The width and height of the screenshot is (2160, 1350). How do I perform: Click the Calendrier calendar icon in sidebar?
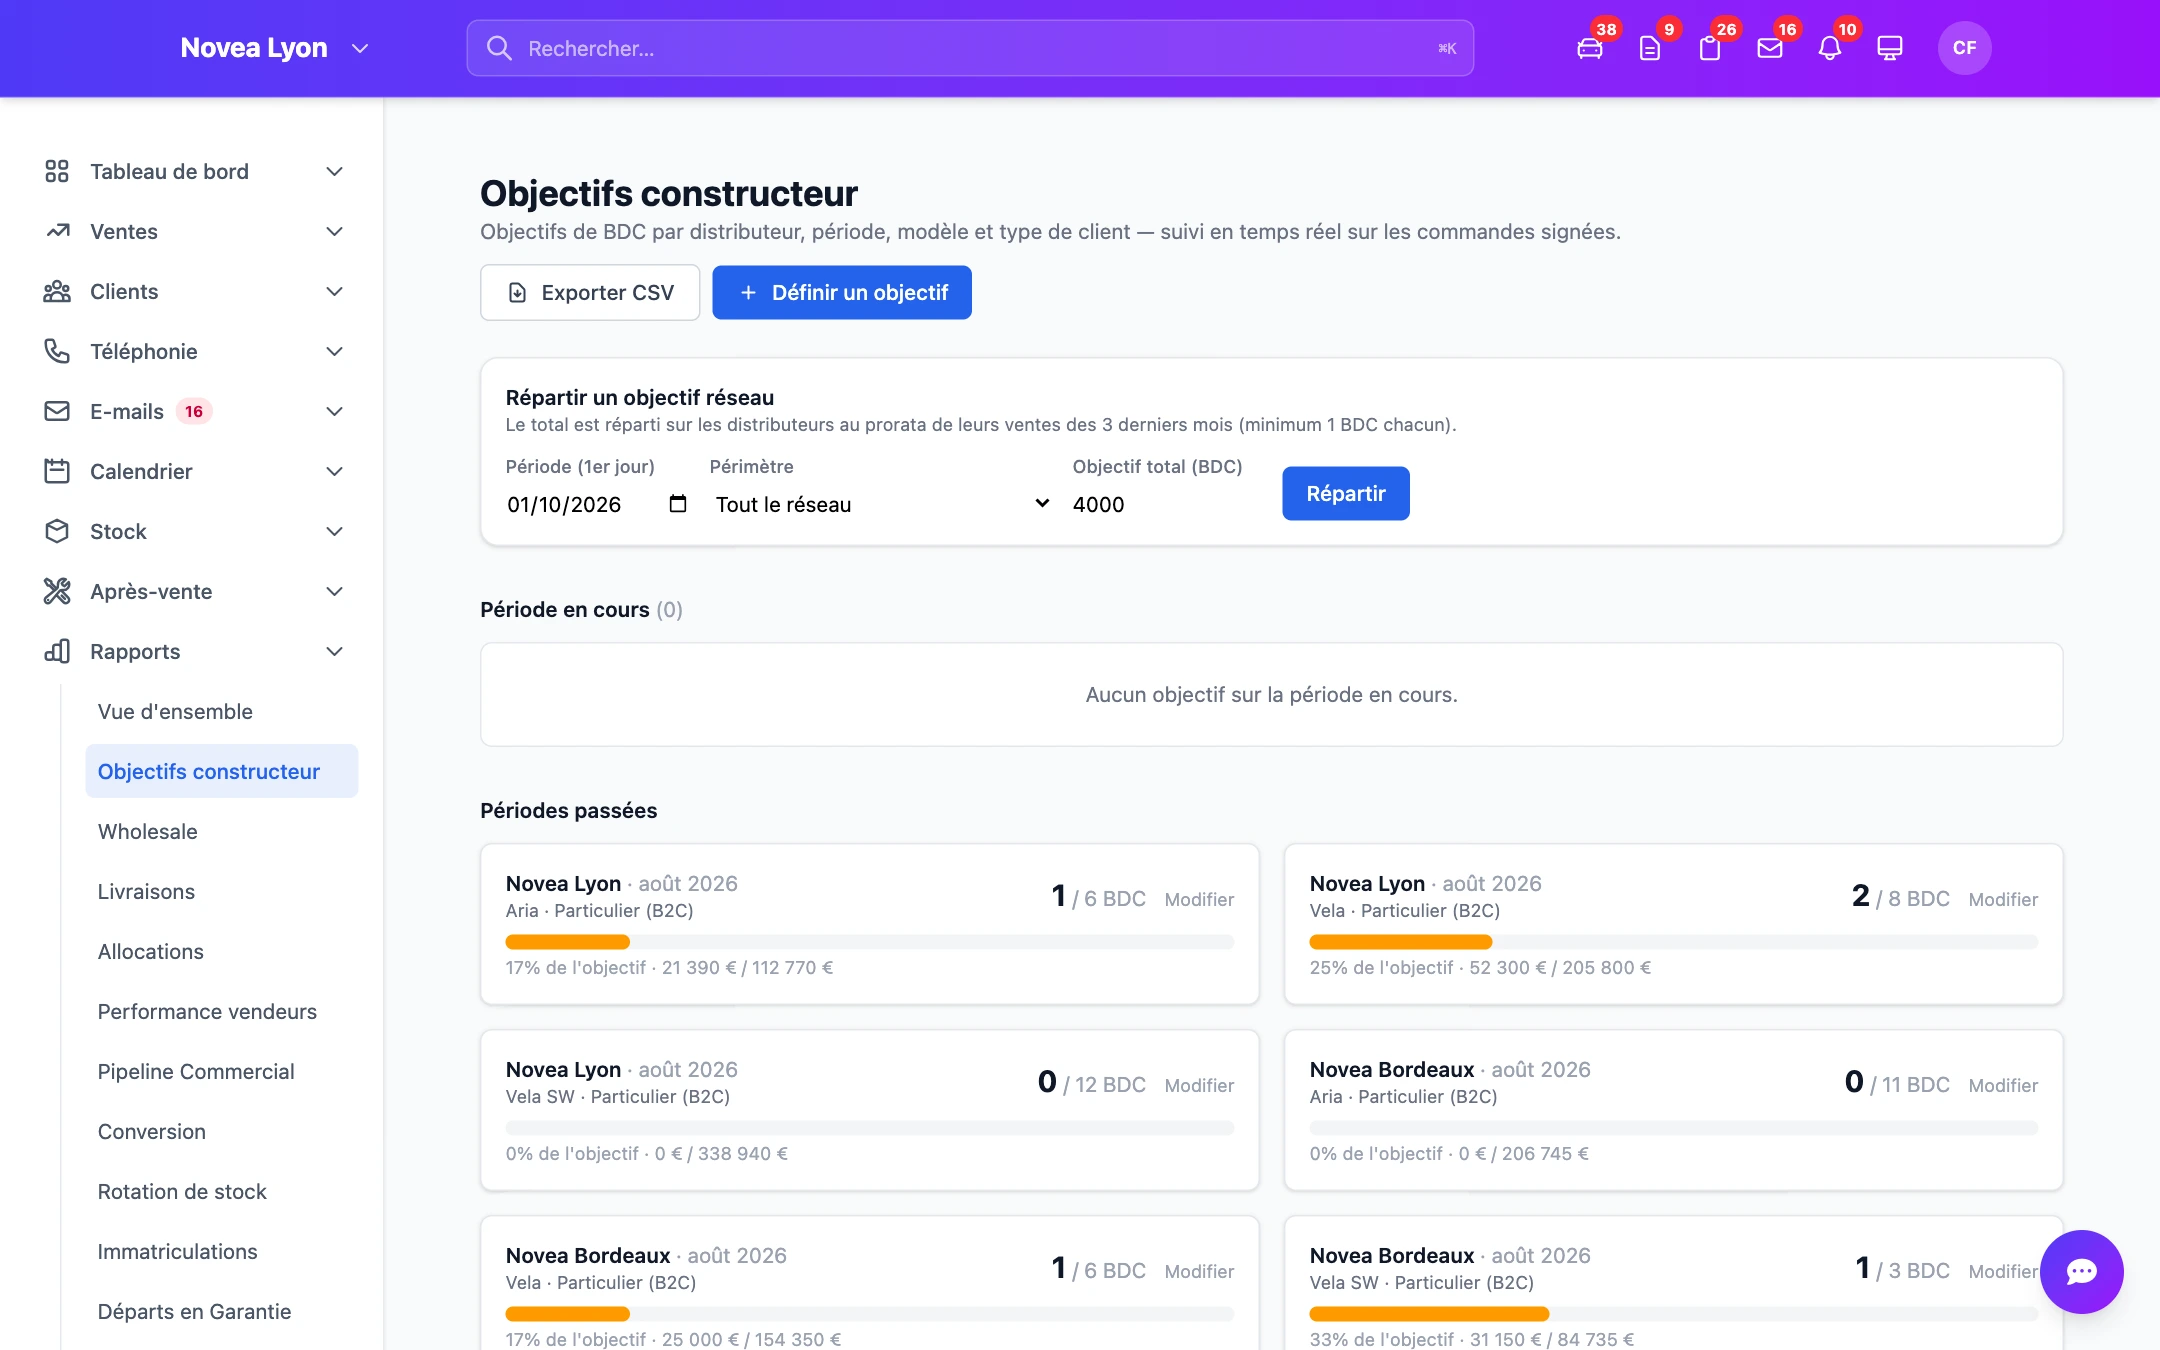coord(57,471)
